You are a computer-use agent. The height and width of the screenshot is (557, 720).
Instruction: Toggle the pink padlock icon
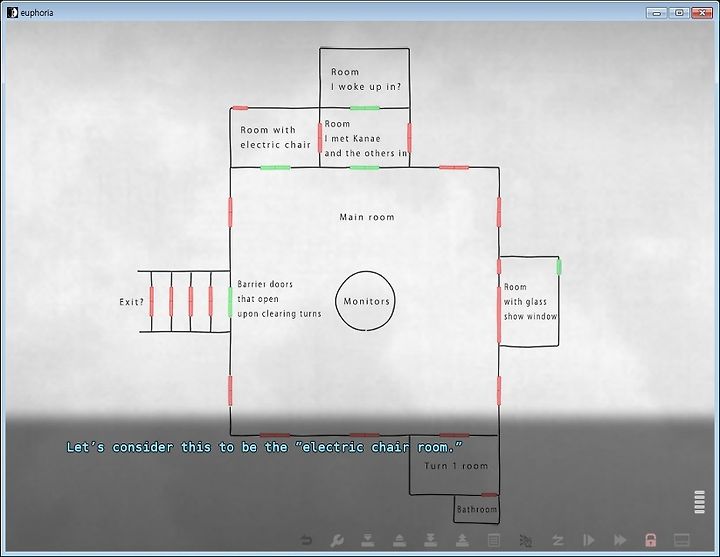[651, 540]
